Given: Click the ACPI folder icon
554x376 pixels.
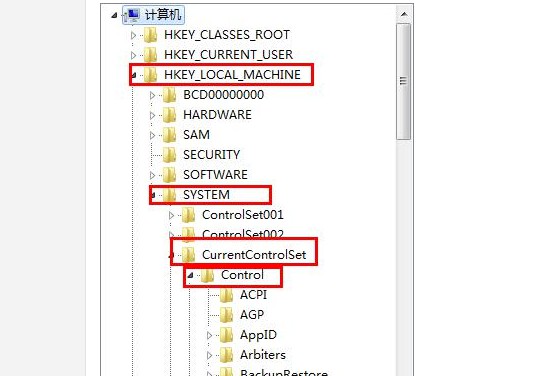Looking at the screenshot, I should 226,295.
